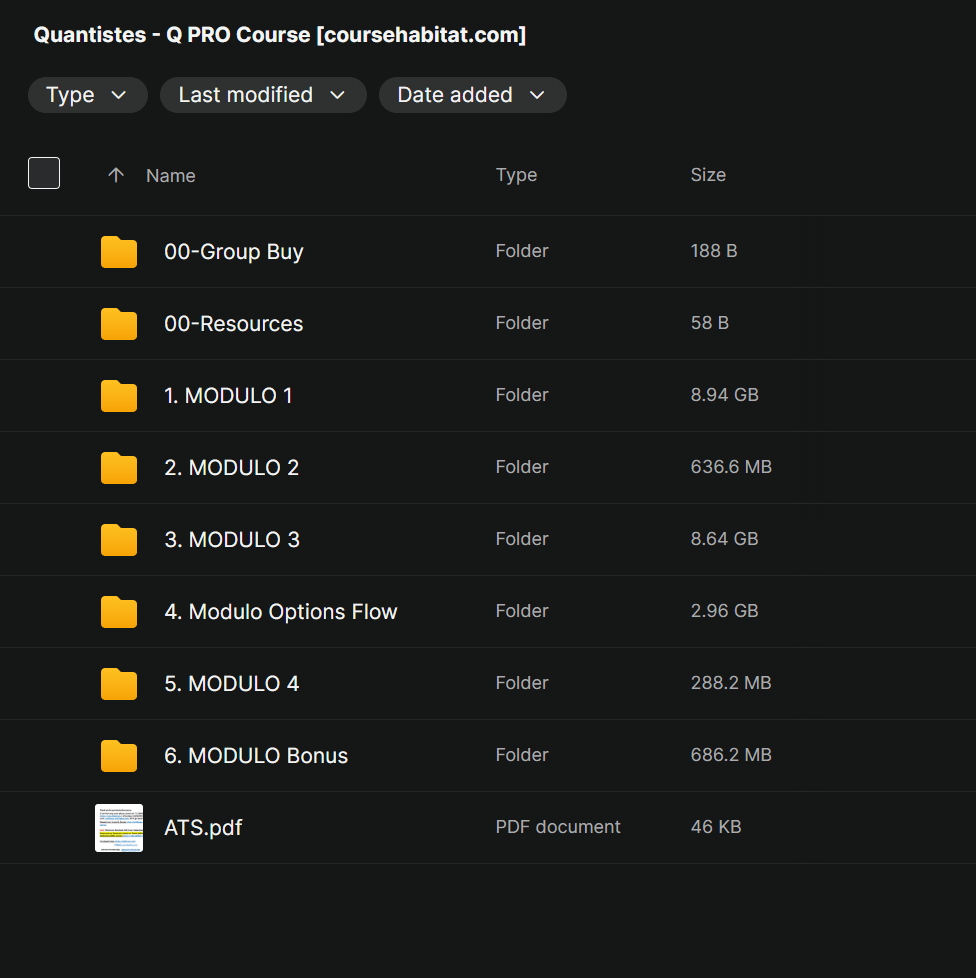Viewport: 976px width, 978px height.
Task: Click the 4. Modulo Options Flow folder icon
Action: (118, 612)
